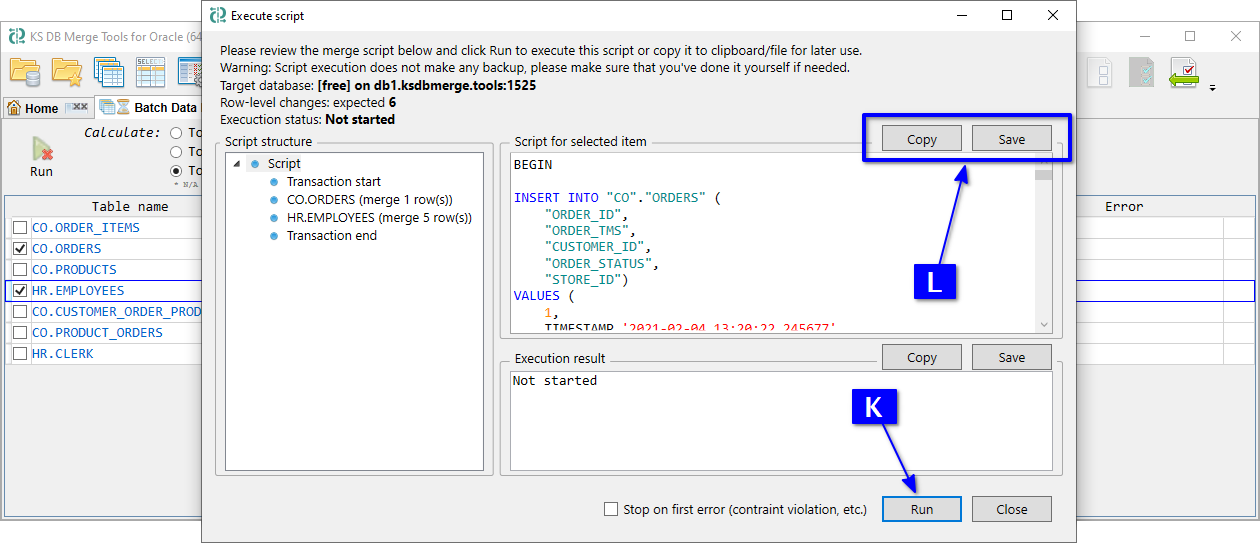Uncheck the CO.ORDERS table checkbox
Screen dimensions: 1260x543
(20, 249)
